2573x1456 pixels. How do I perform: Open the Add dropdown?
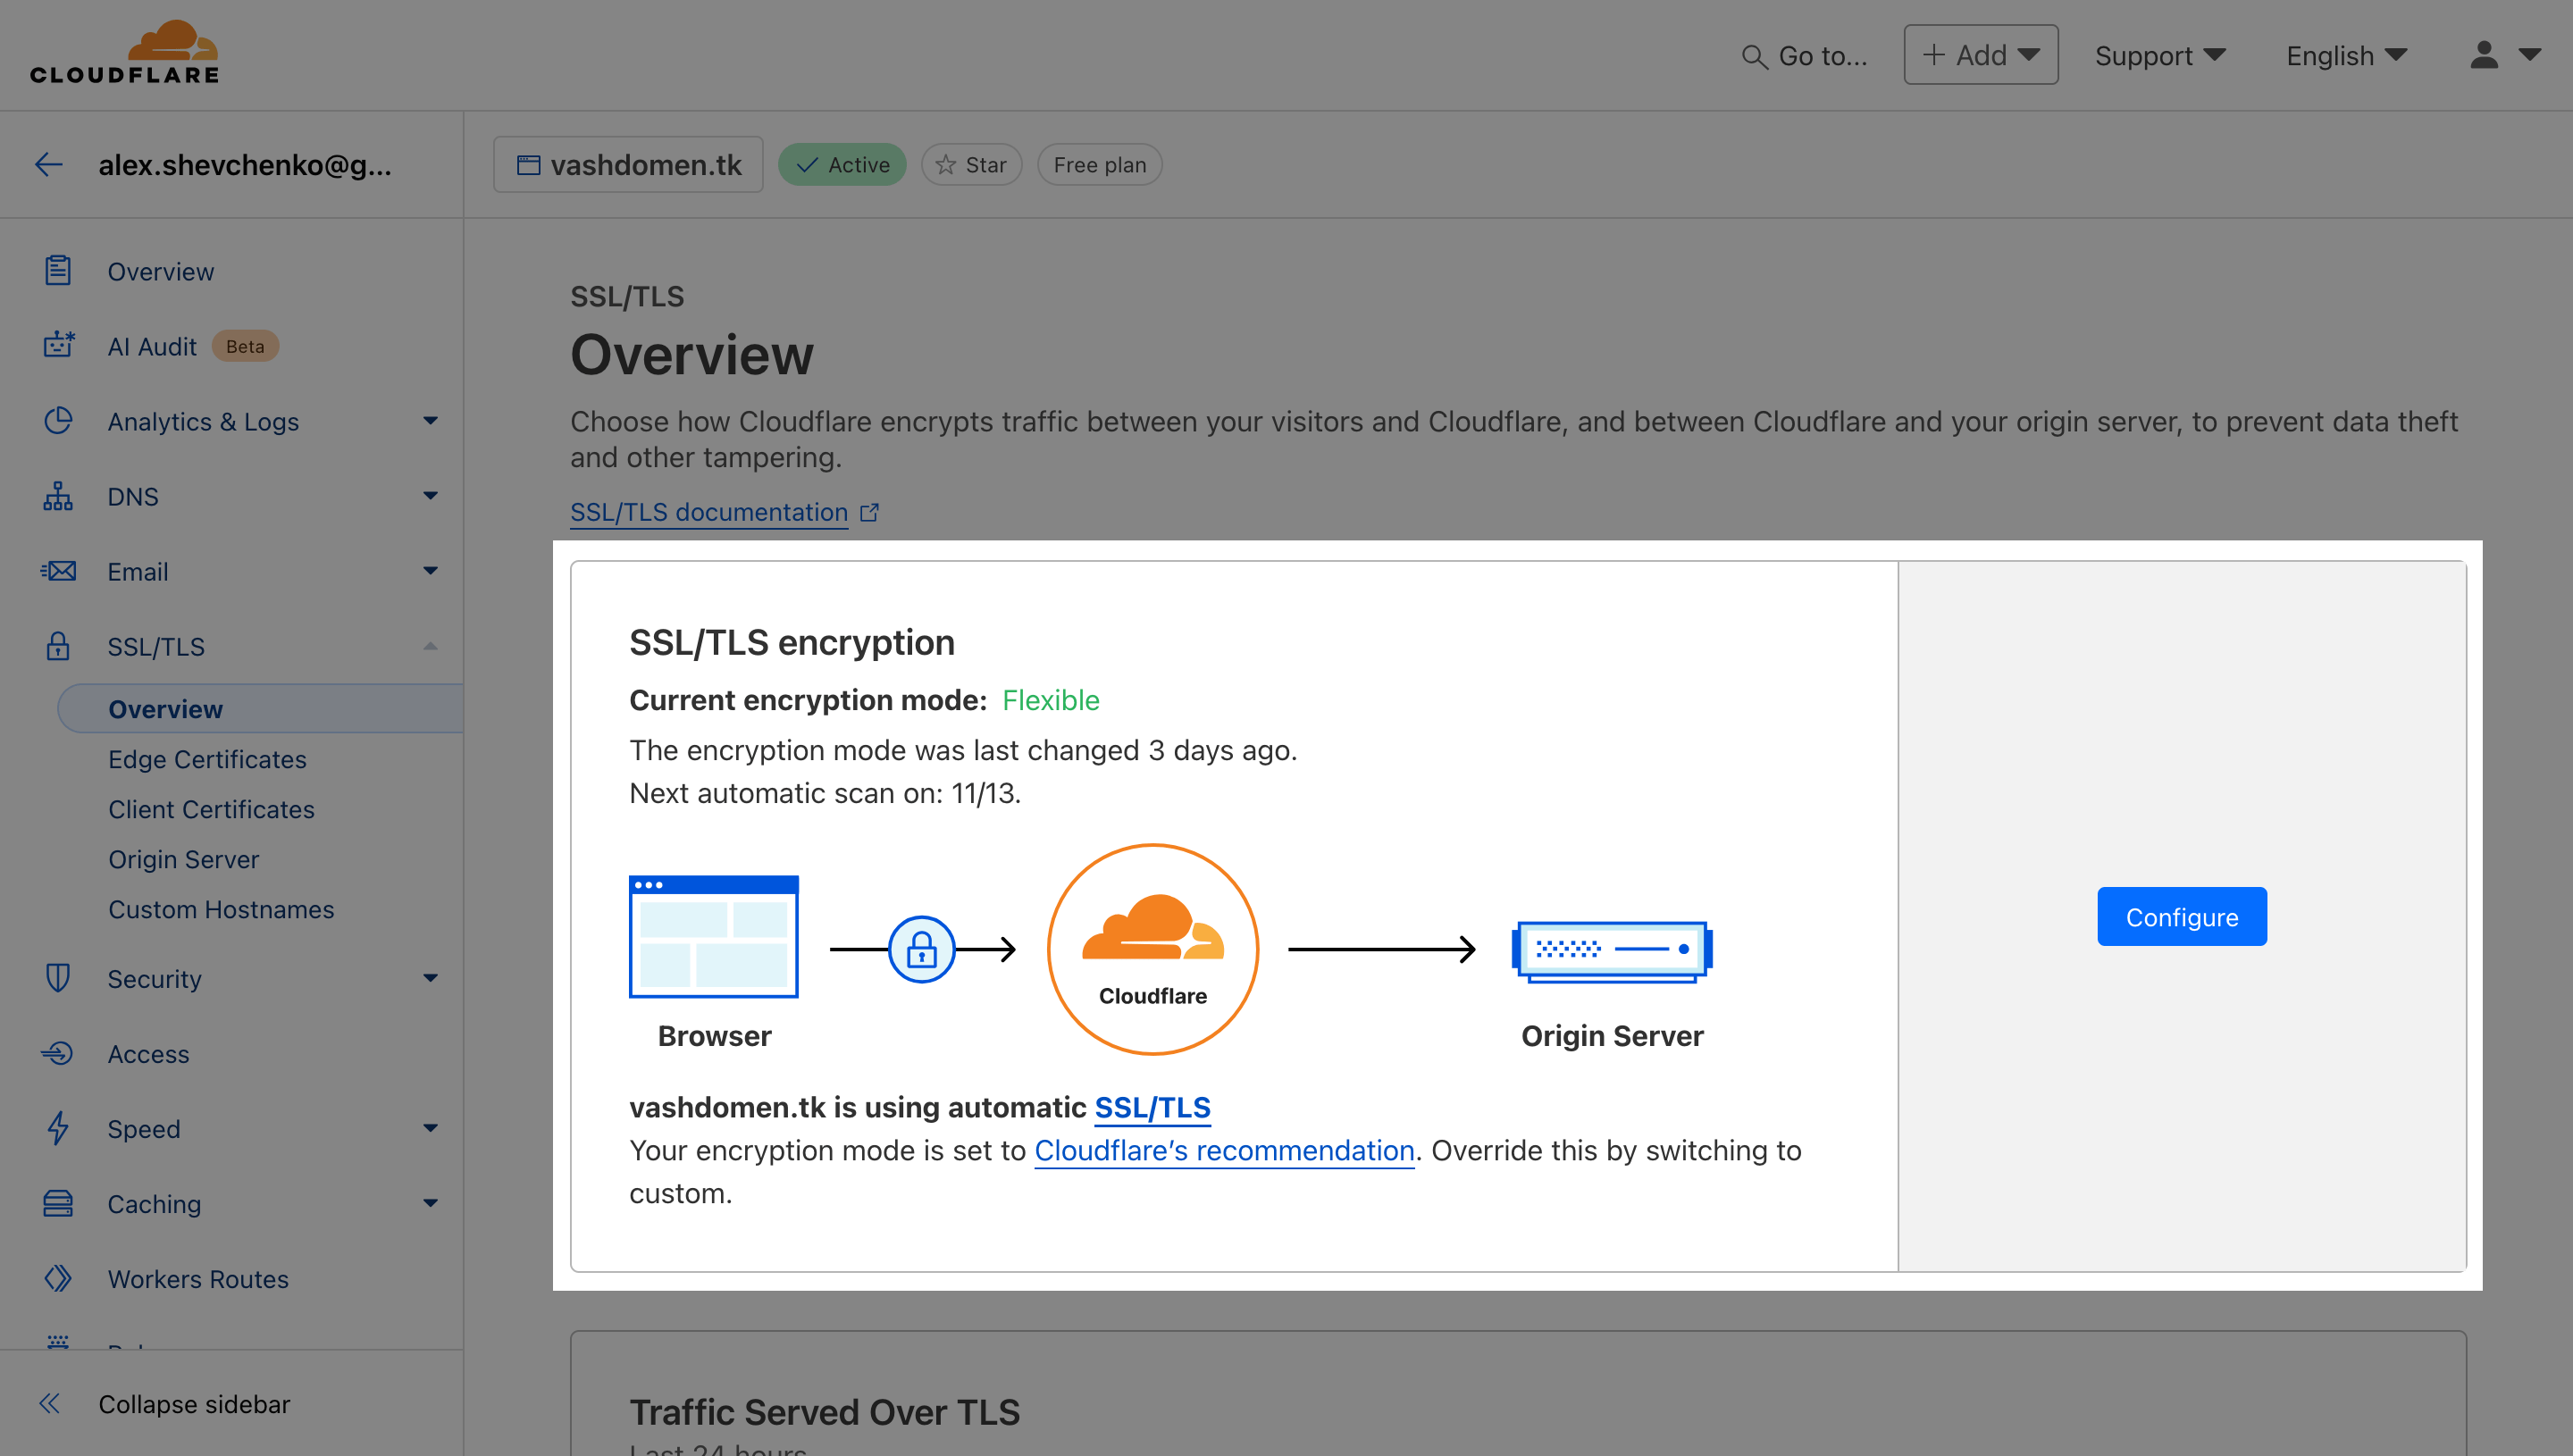point(1980,55)
